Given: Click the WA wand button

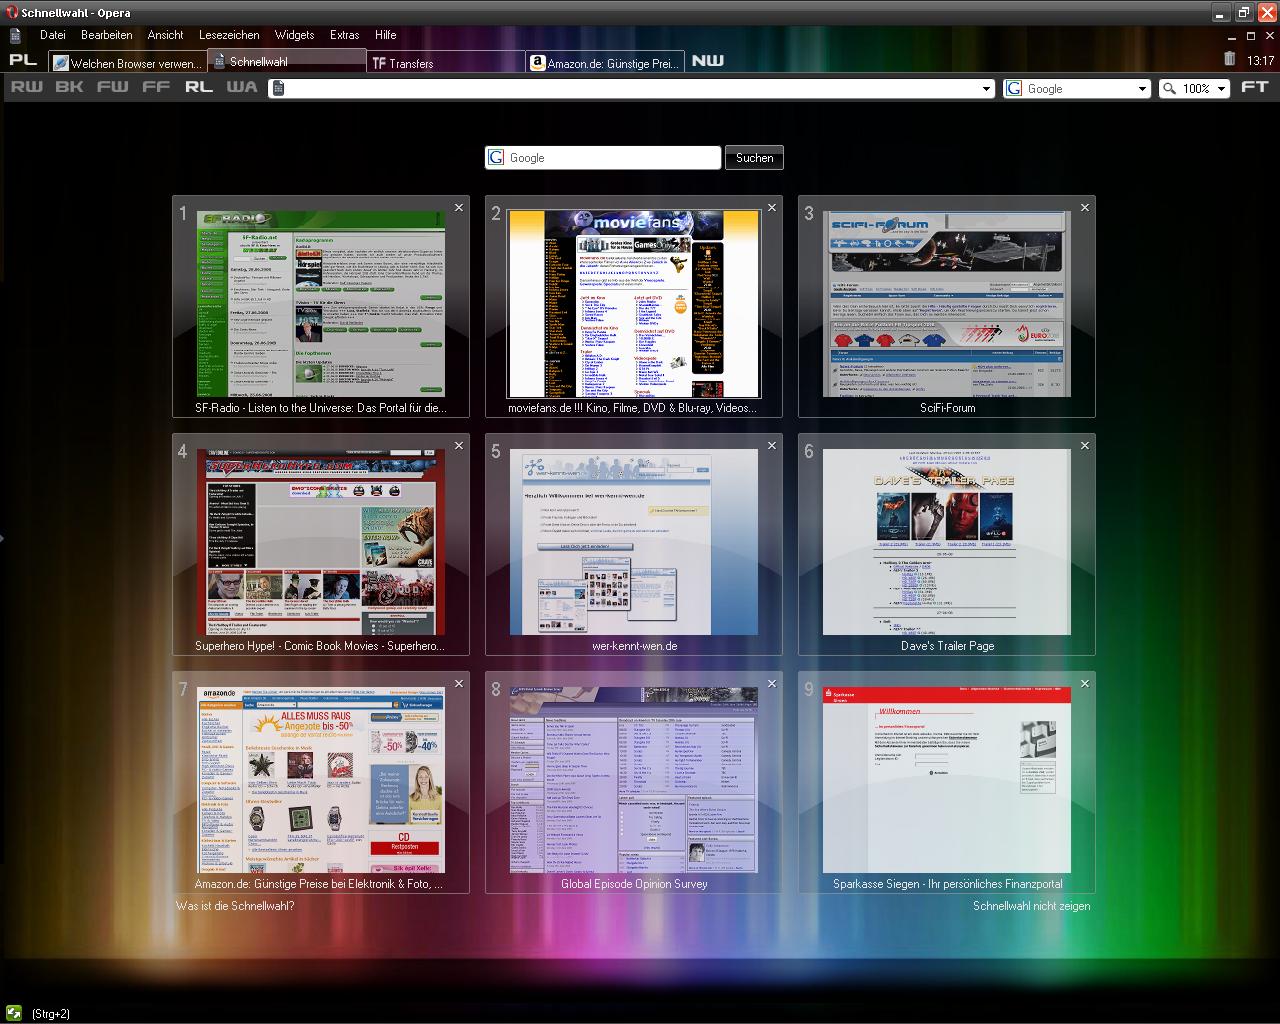Looking at the screenshot, I should tap(241, 87).
